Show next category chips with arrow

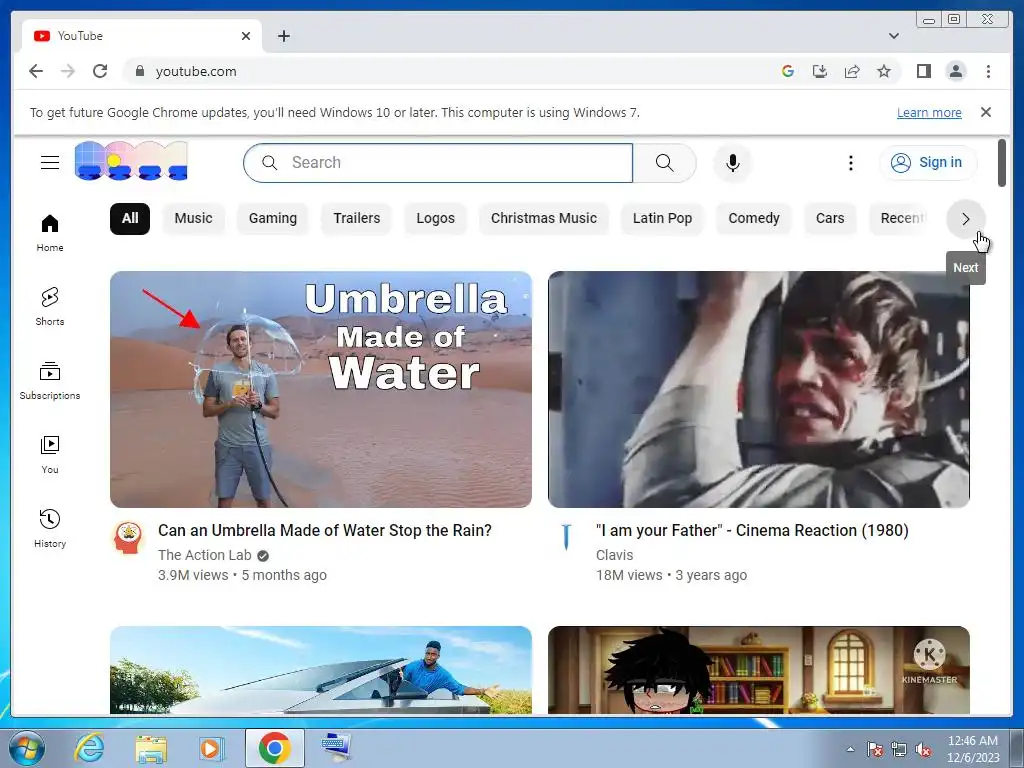tap(966, 219)
